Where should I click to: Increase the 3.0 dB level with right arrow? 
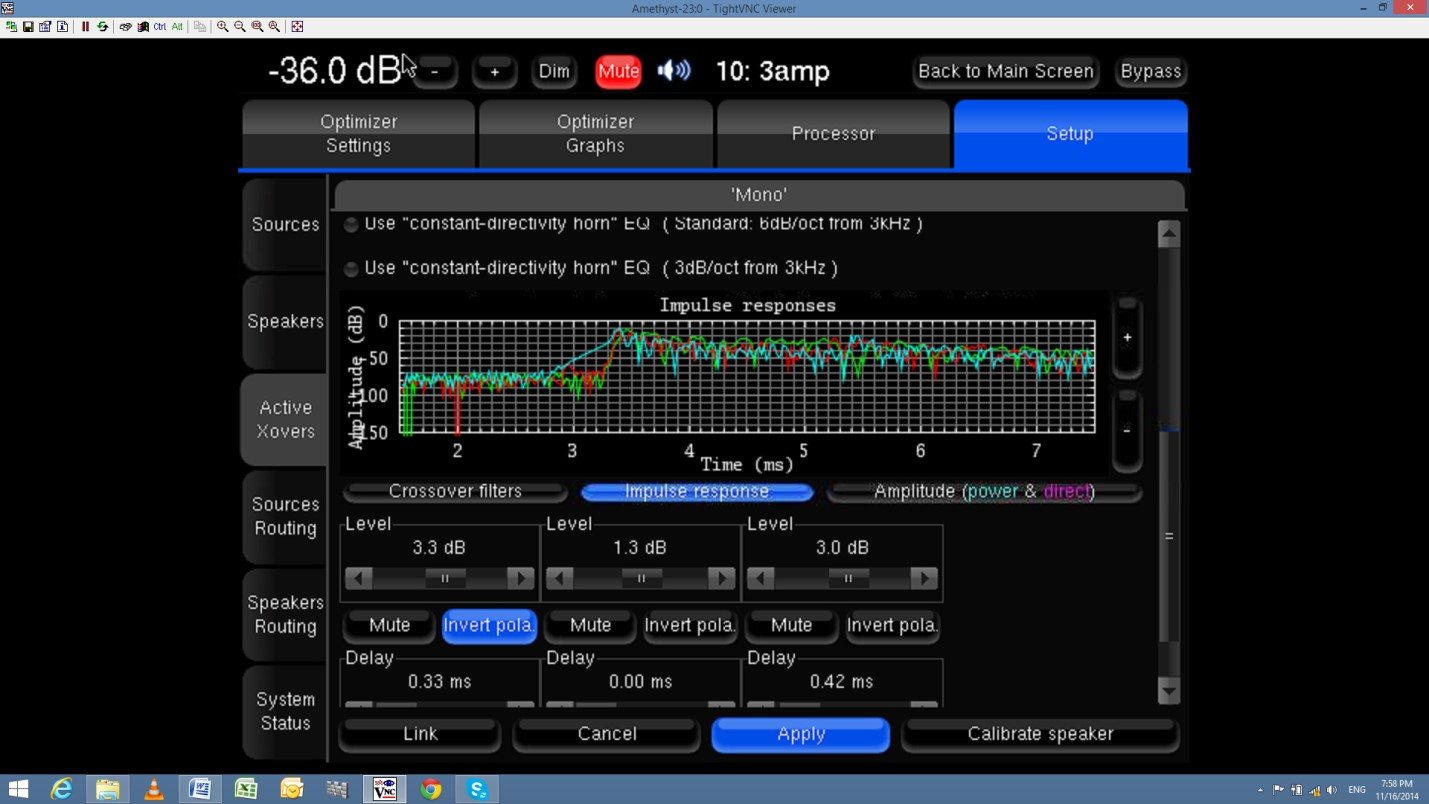pyautogui.click(x=923, y=578)
